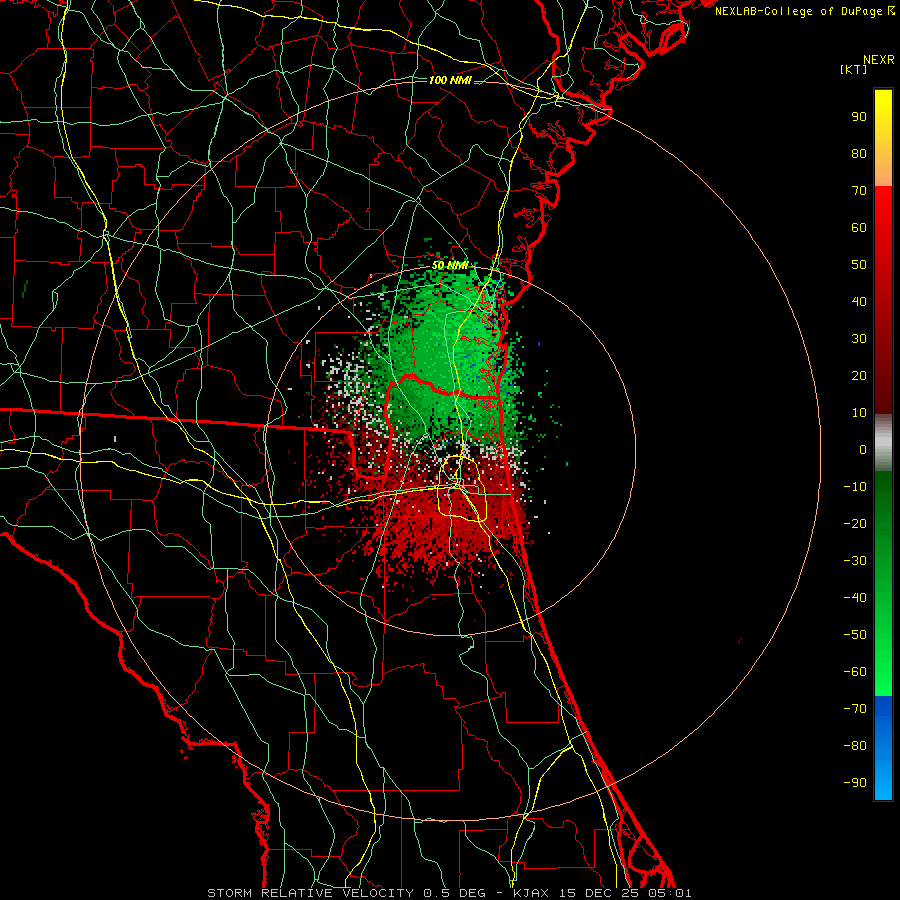This screenshot has width=900, height=900.
Task: Click the KJAX station identifier in the caption
Action: click(529, 893)
